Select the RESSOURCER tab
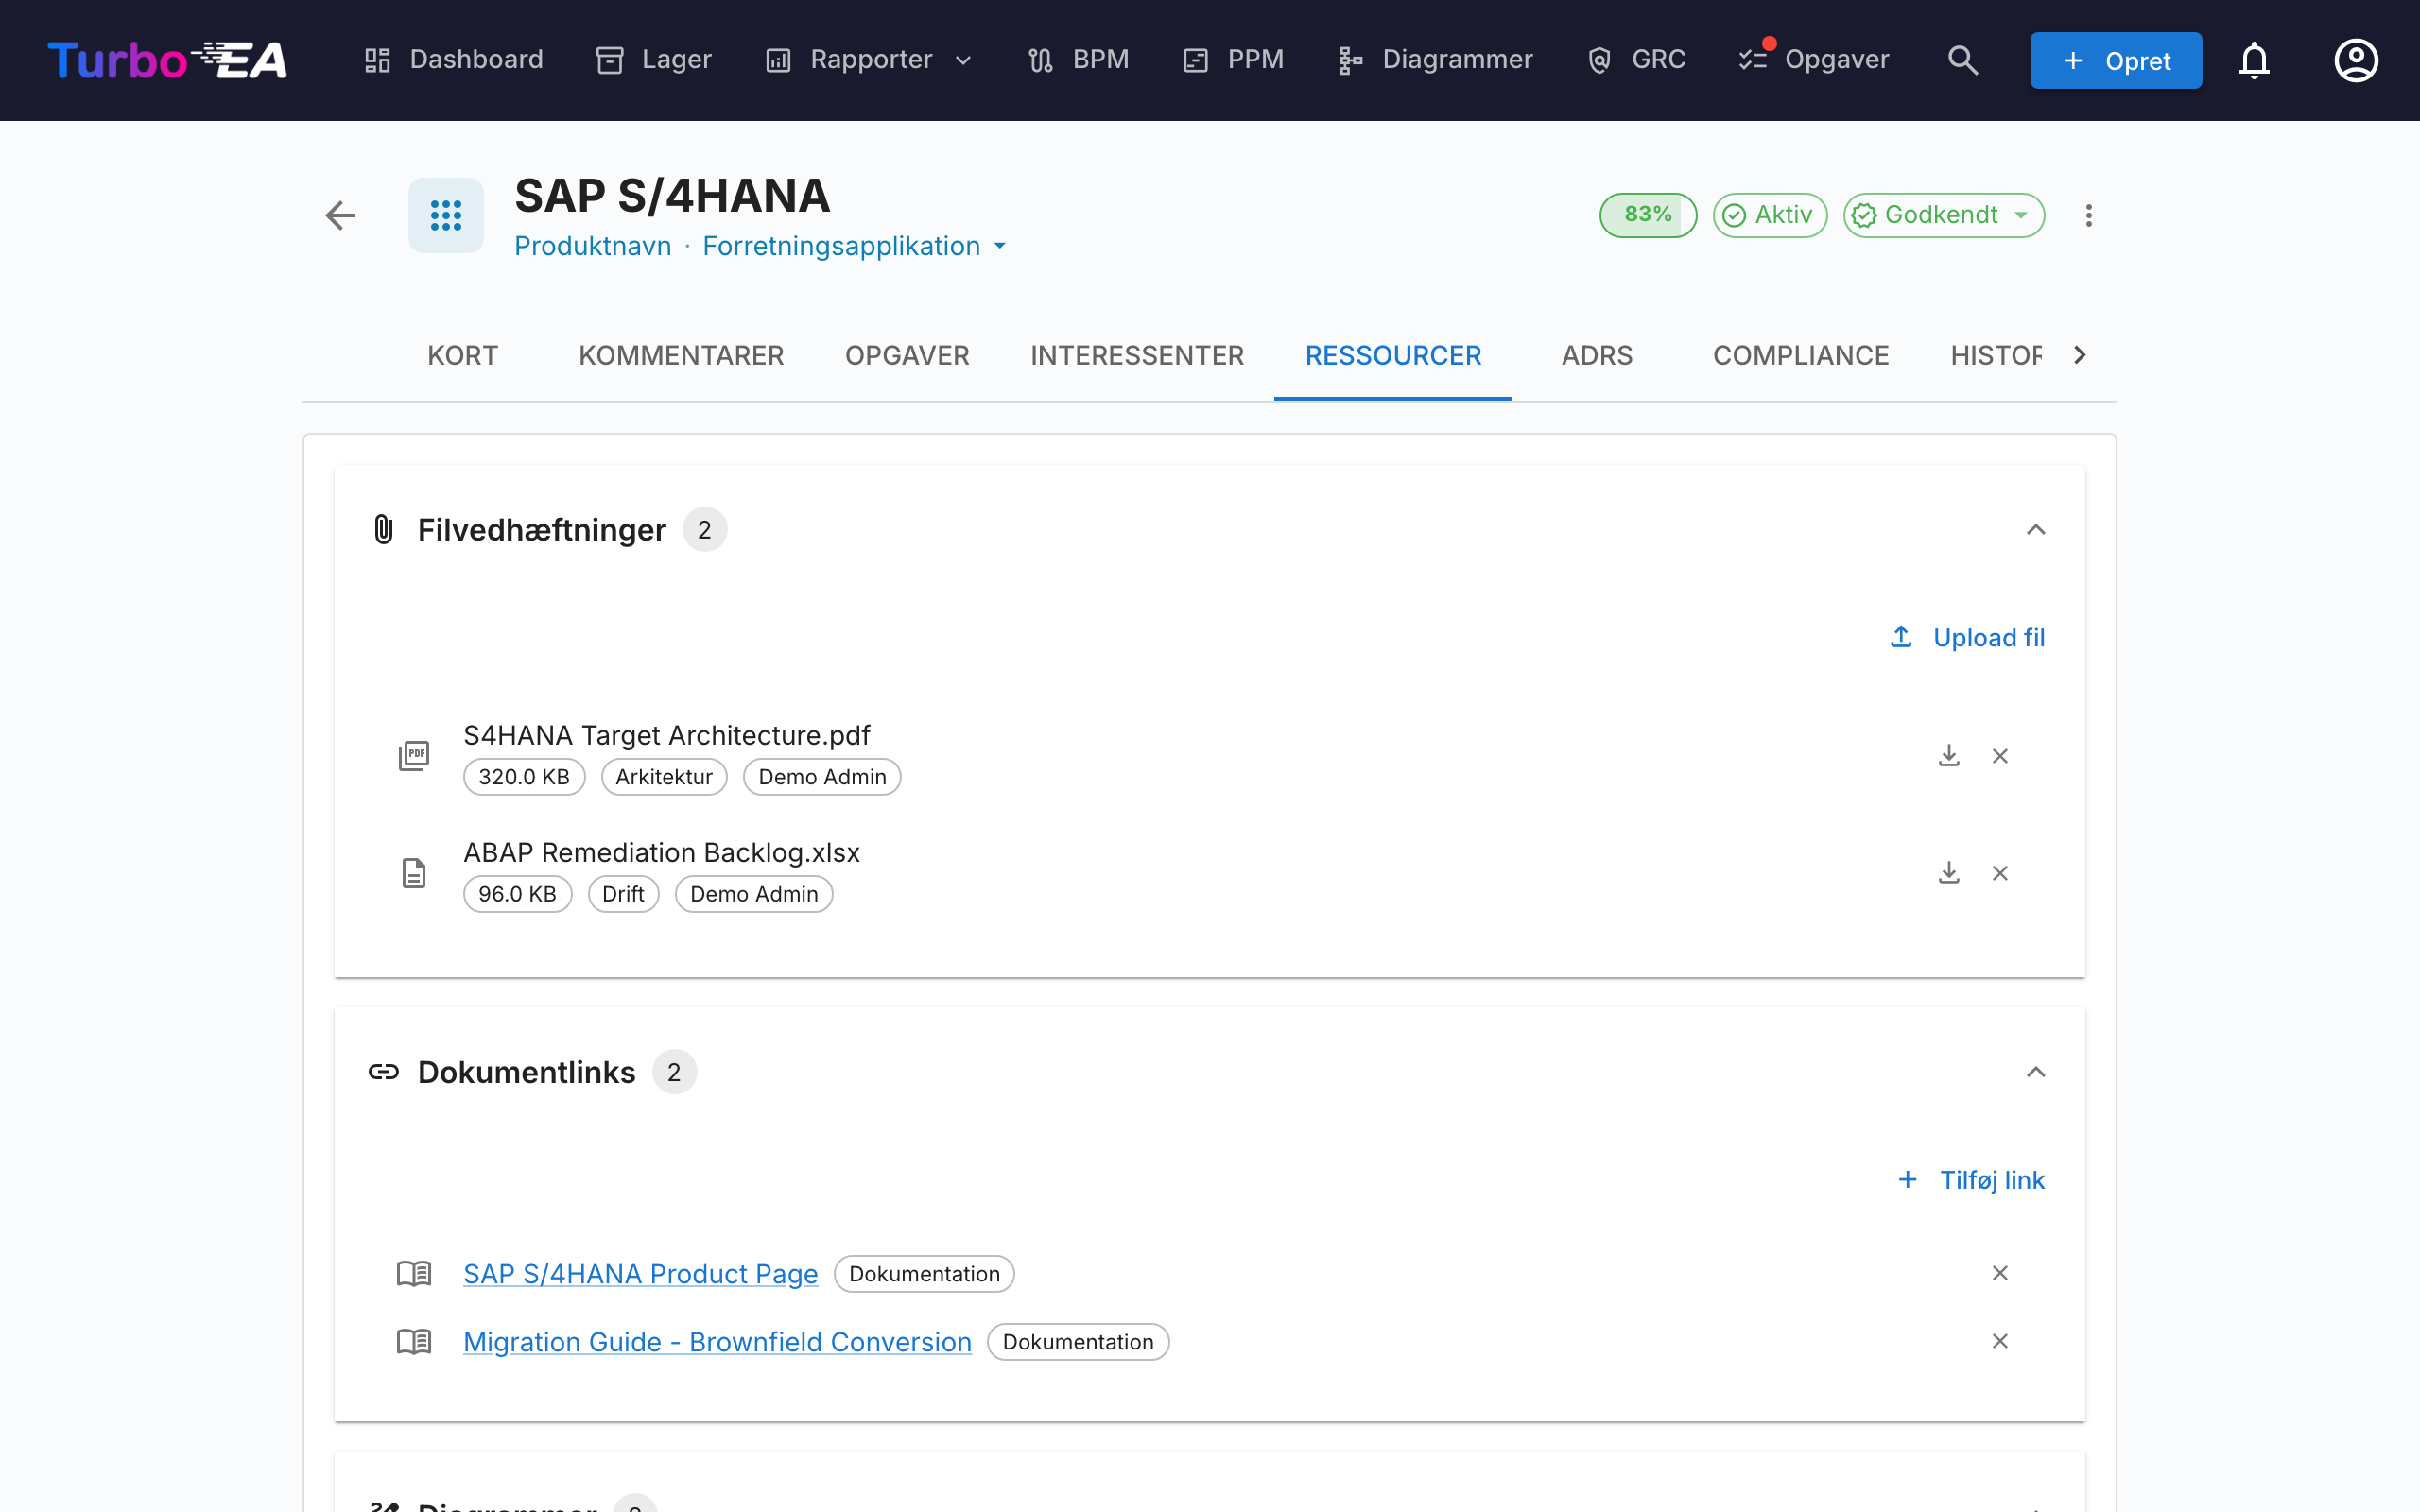2420x1512 pixels. (x=1393, y=356)
